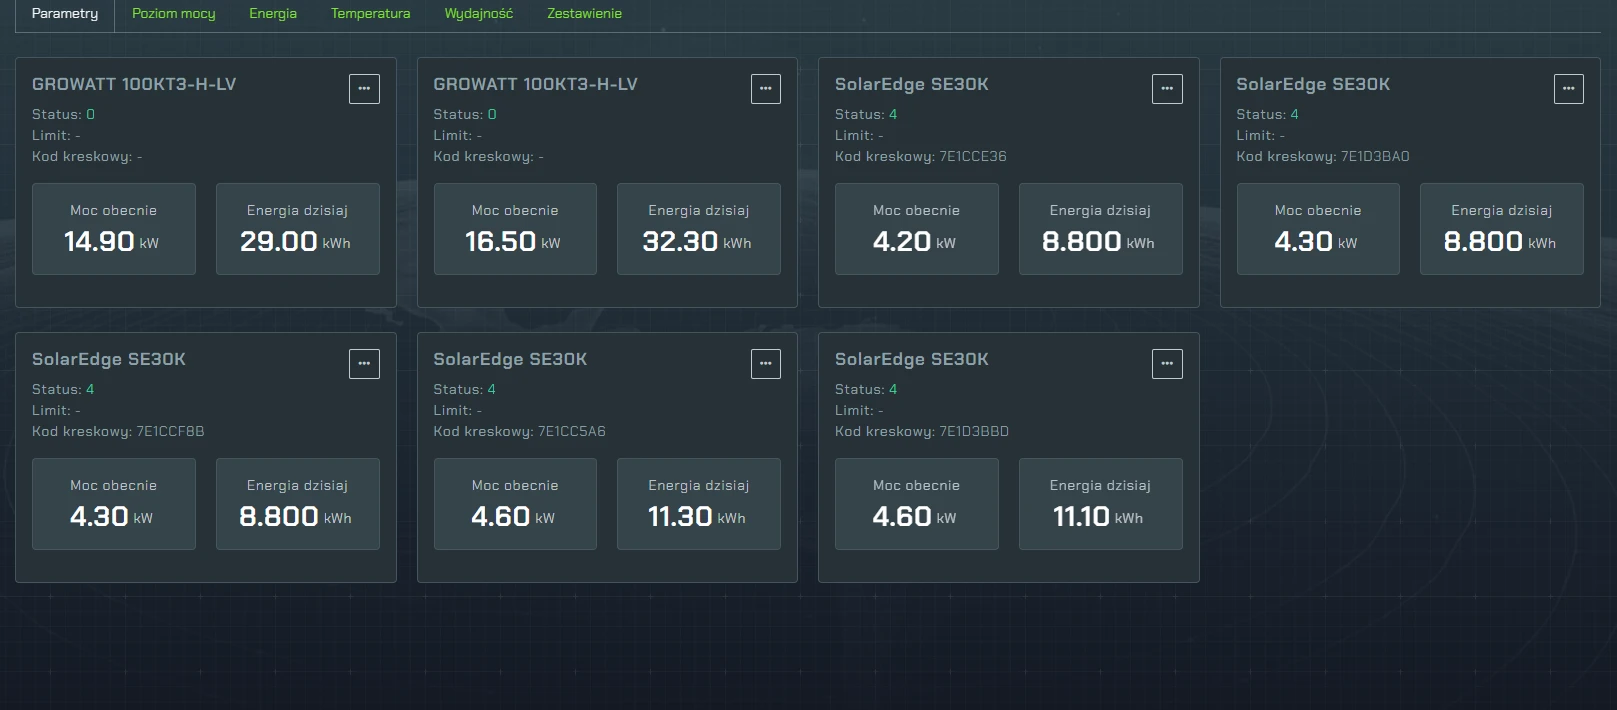Click the Moc obecnie tile showing 4.20 kW
This screenshot has width=1617, height=710.
pyautogui.click(x=916, y=229)
